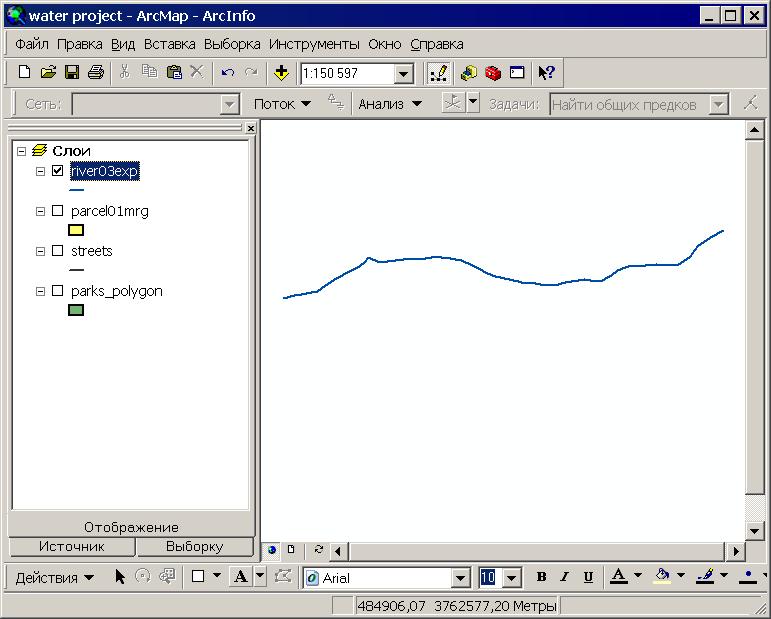Open ArcToolbox red toolbox icon
The height and width of the screenshot is (619, 771).
pyautogui.click(x=493, y=73)
